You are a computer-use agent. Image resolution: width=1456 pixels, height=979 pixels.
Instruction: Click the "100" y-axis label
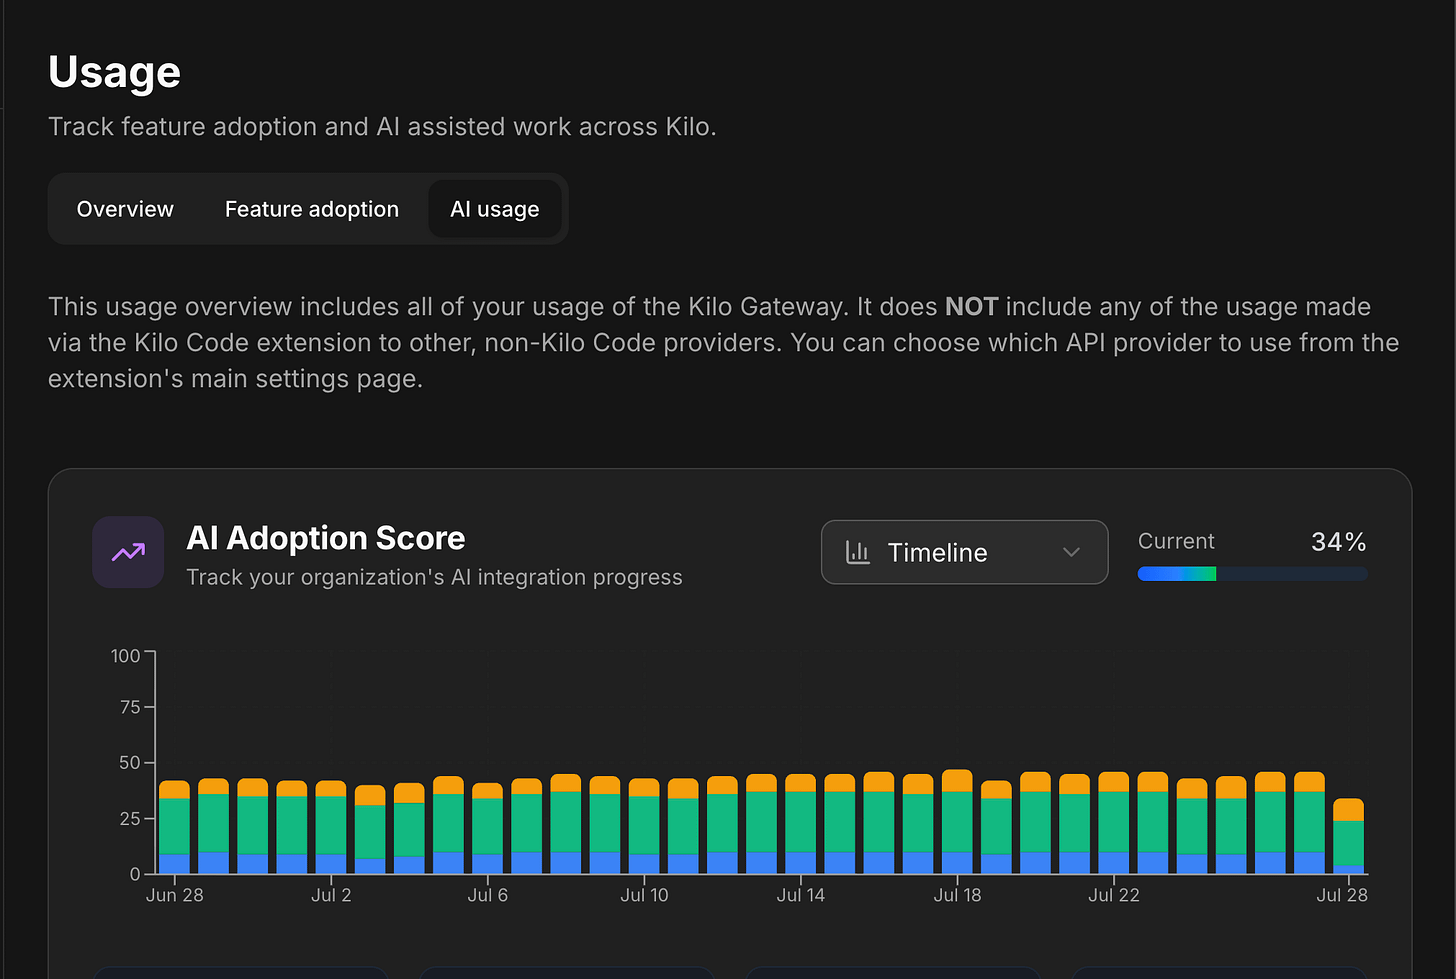click(x=126, y=656)
